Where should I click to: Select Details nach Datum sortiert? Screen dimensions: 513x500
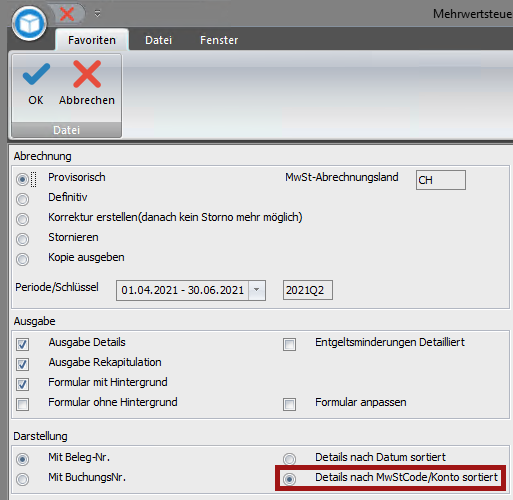point(289,459)
